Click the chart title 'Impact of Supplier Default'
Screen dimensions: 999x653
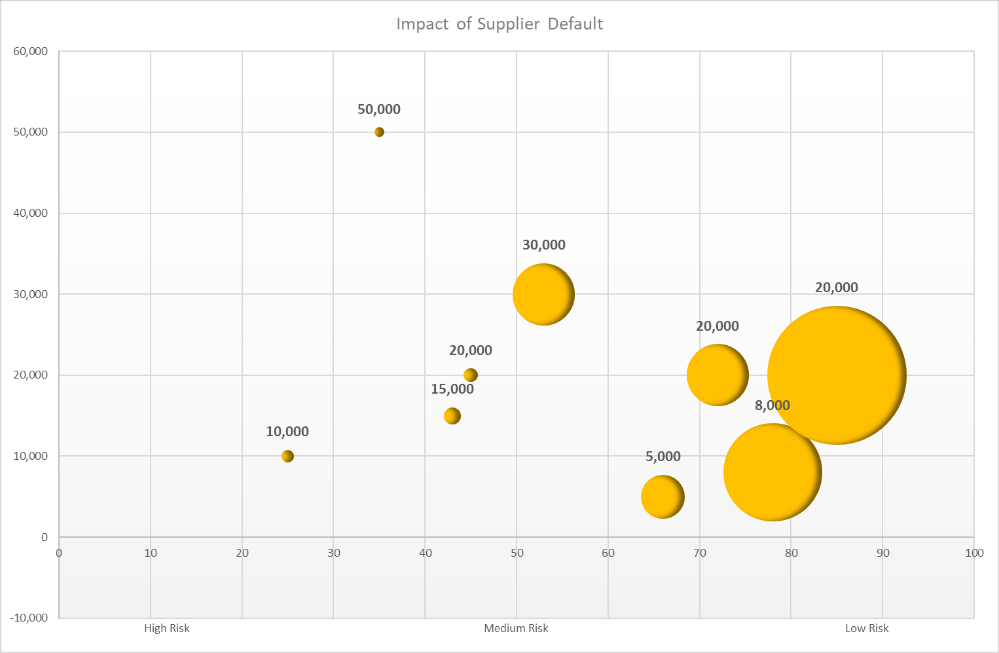pos(499,24)
